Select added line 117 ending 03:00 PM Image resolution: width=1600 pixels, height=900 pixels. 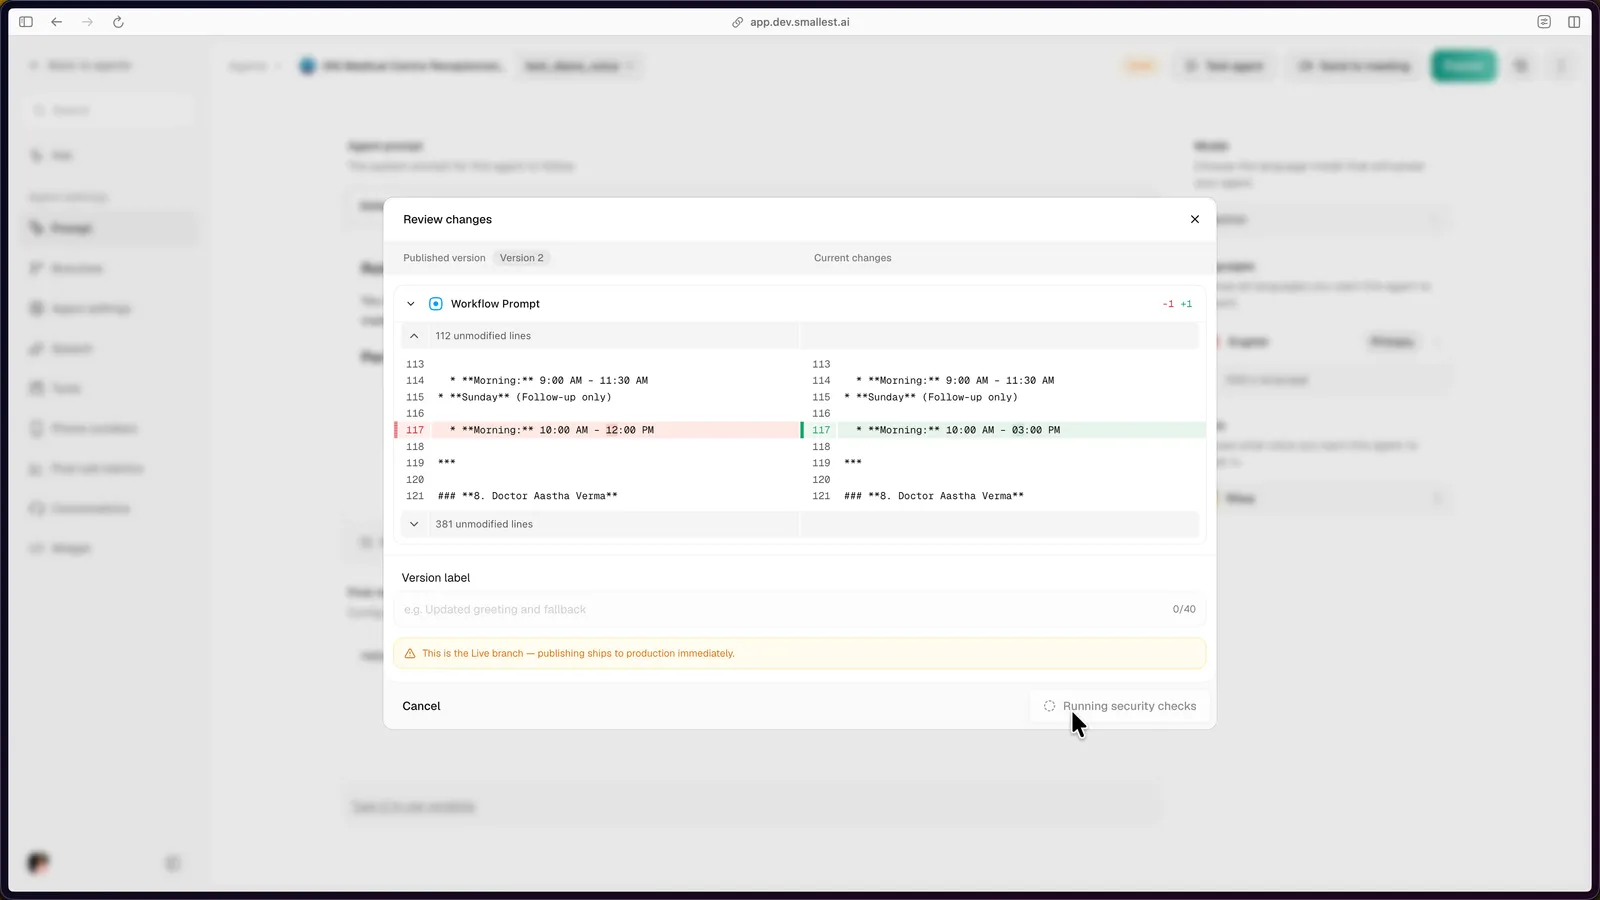click(x=1003, y=430)
